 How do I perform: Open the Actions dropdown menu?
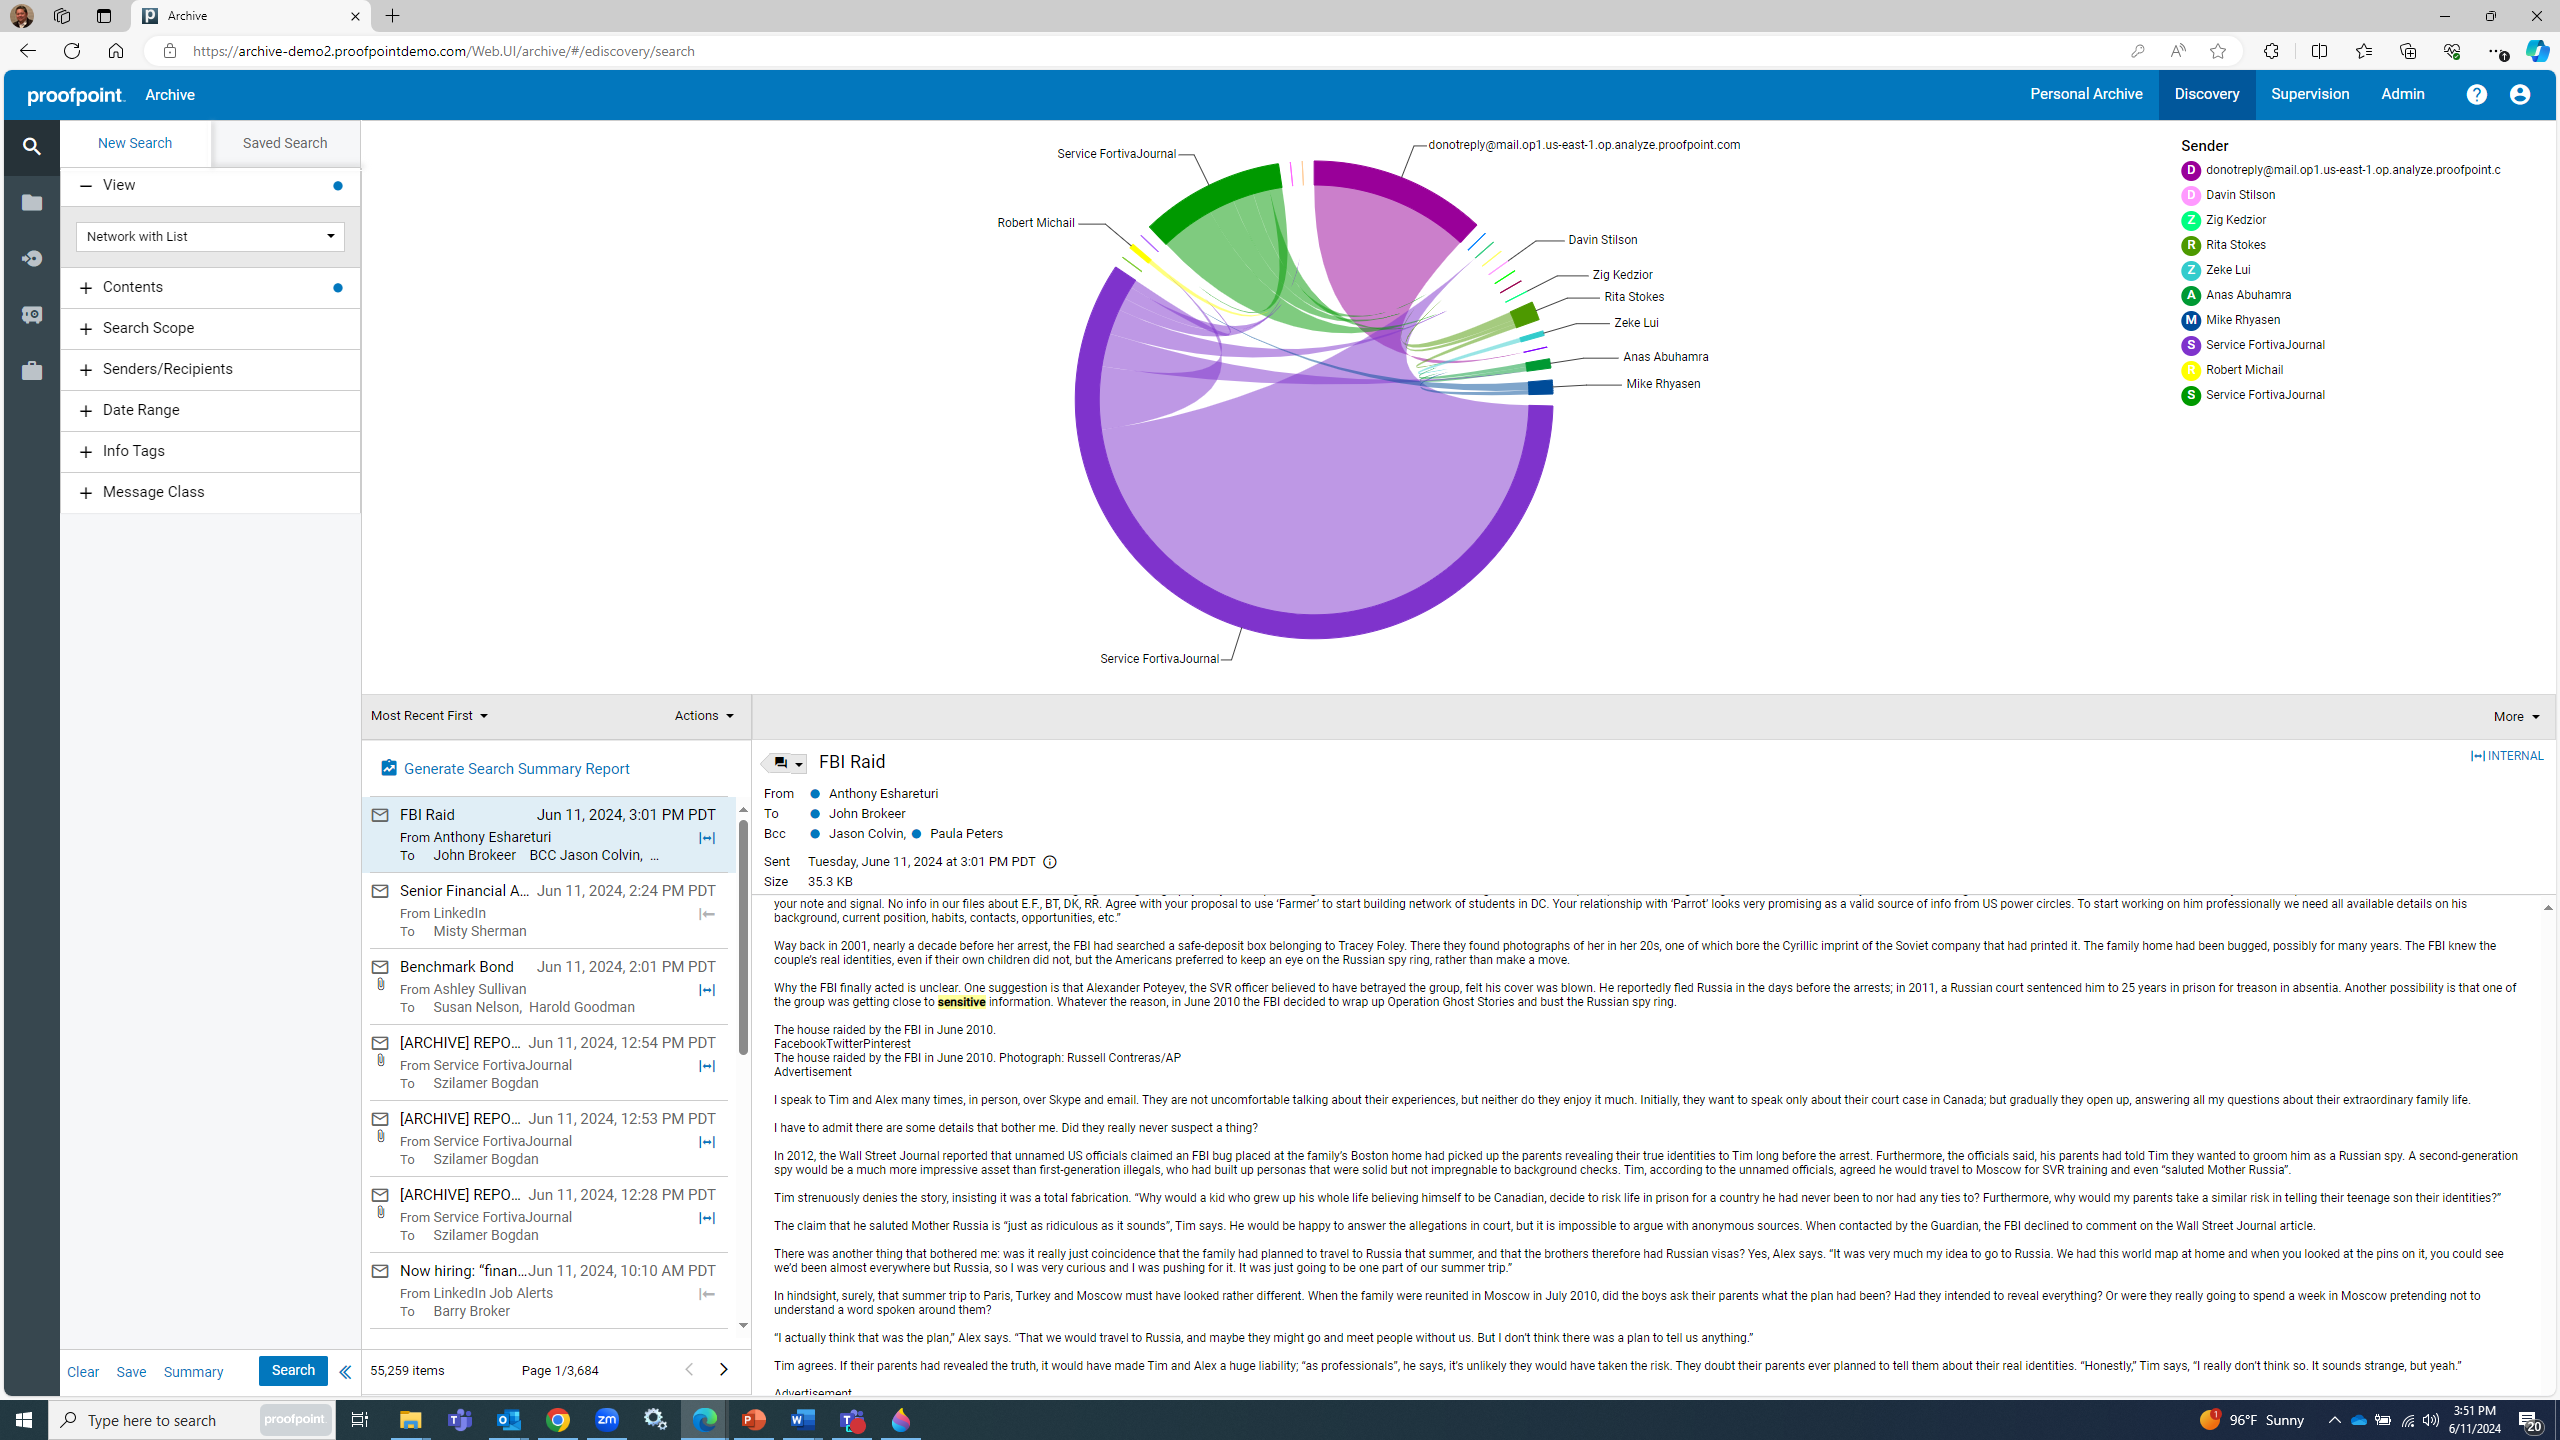click(704, 716)
